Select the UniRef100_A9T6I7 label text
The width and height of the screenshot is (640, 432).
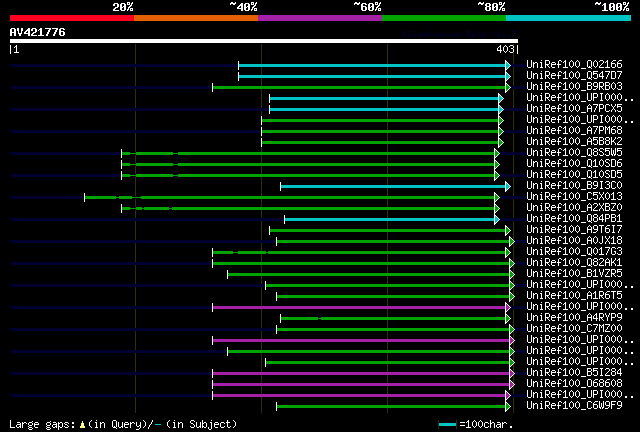574,229
